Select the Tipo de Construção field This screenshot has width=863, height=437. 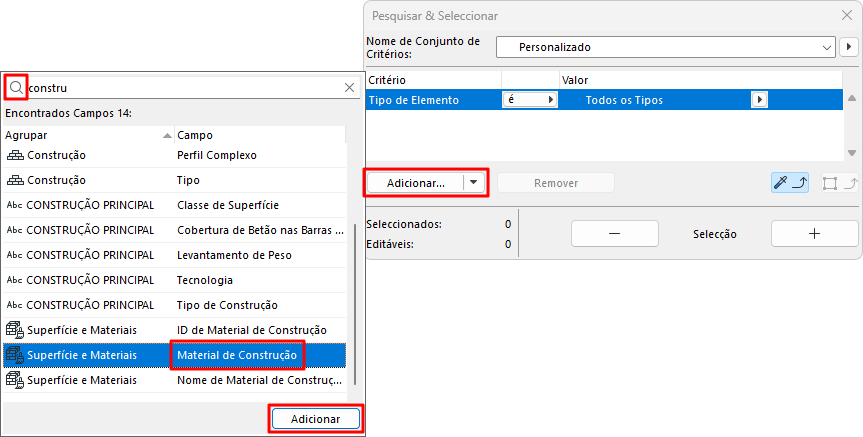point(227,305)
